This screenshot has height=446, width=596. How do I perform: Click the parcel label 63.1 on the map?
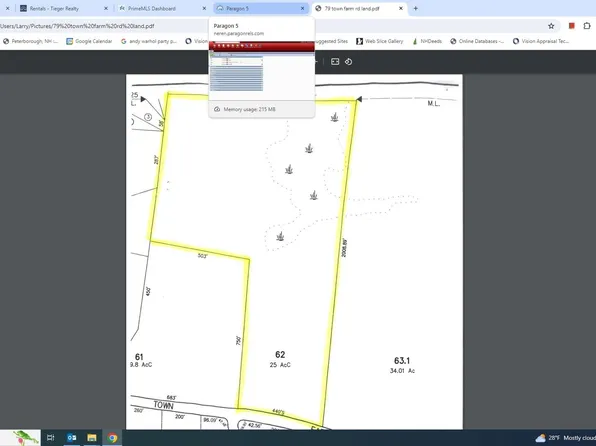click(402, 360)
